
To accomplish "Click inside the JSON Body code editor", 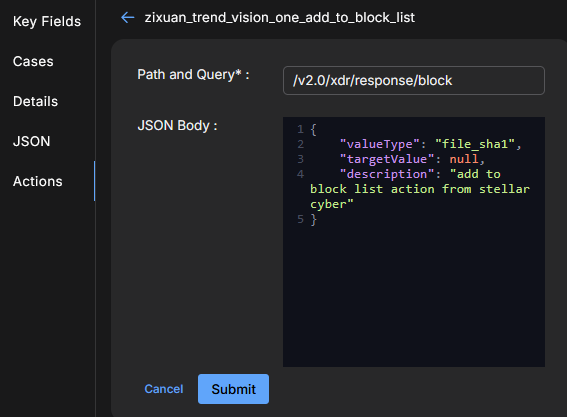I will tap(414, 242).
